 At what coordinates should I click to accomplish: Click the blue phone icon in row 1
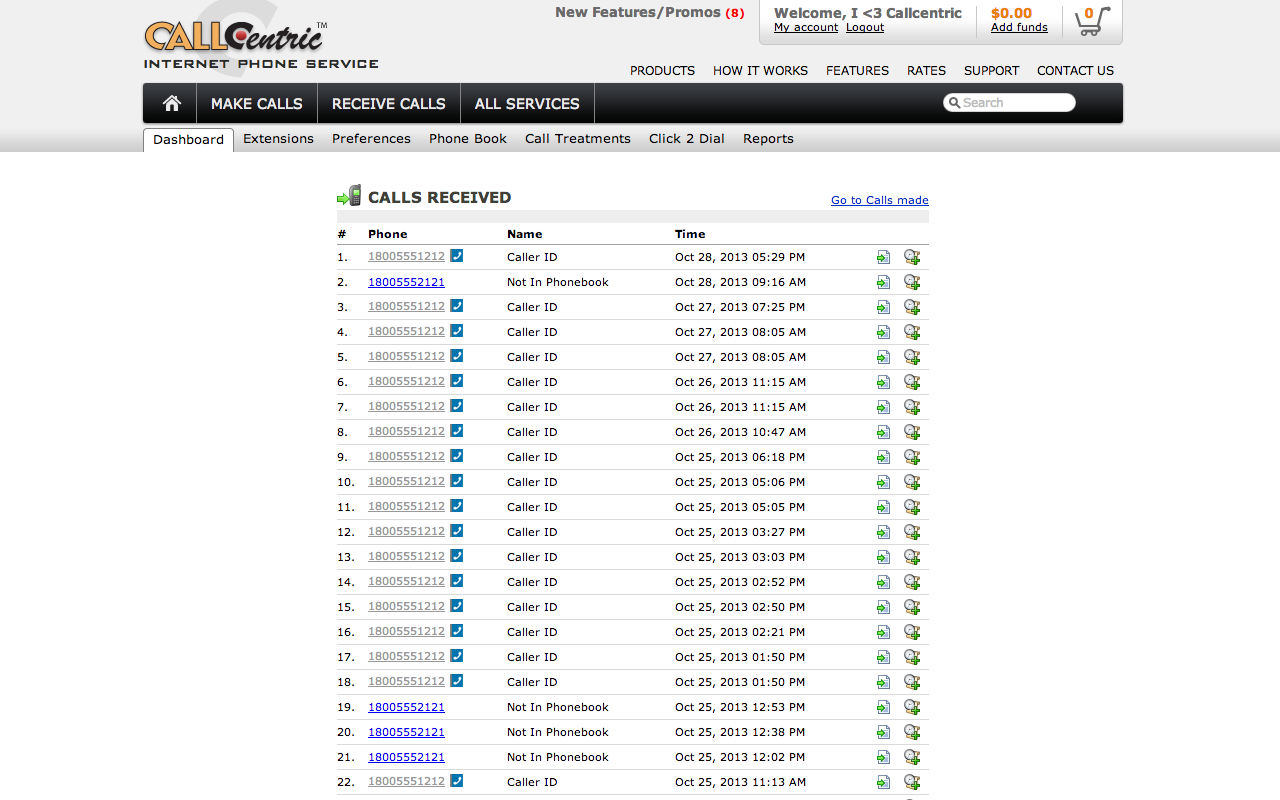(x=457, y=256)
